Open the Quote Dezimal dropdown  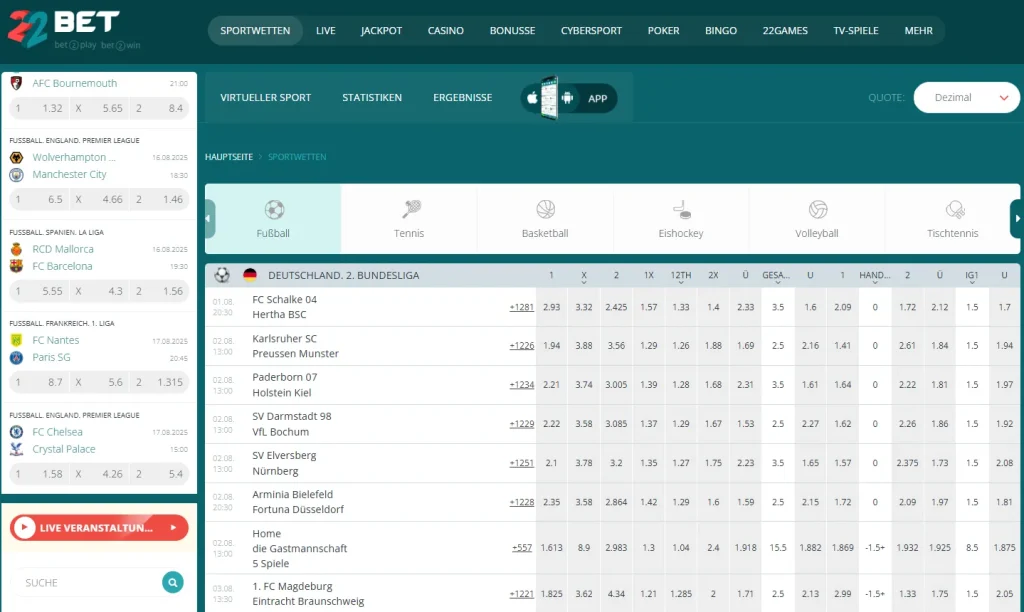tap(967, 97)
